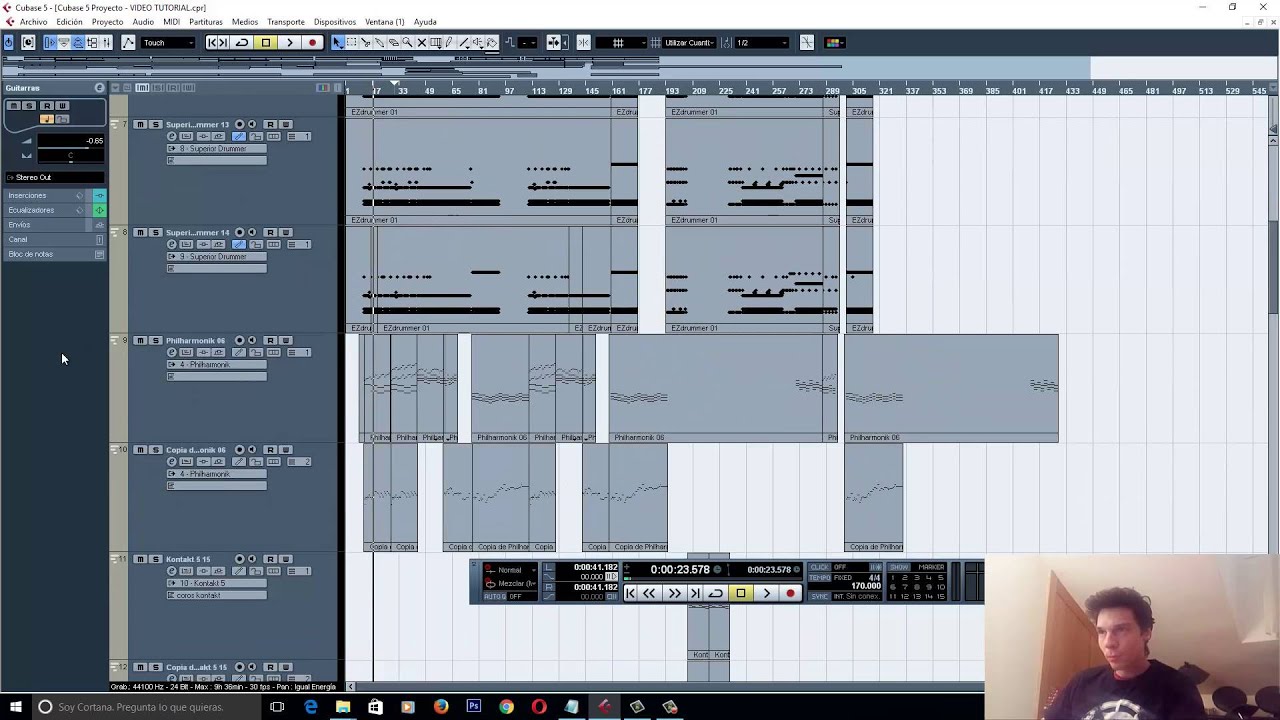
Task: Click the Windows Start button
Action: [x=15, y=707]
